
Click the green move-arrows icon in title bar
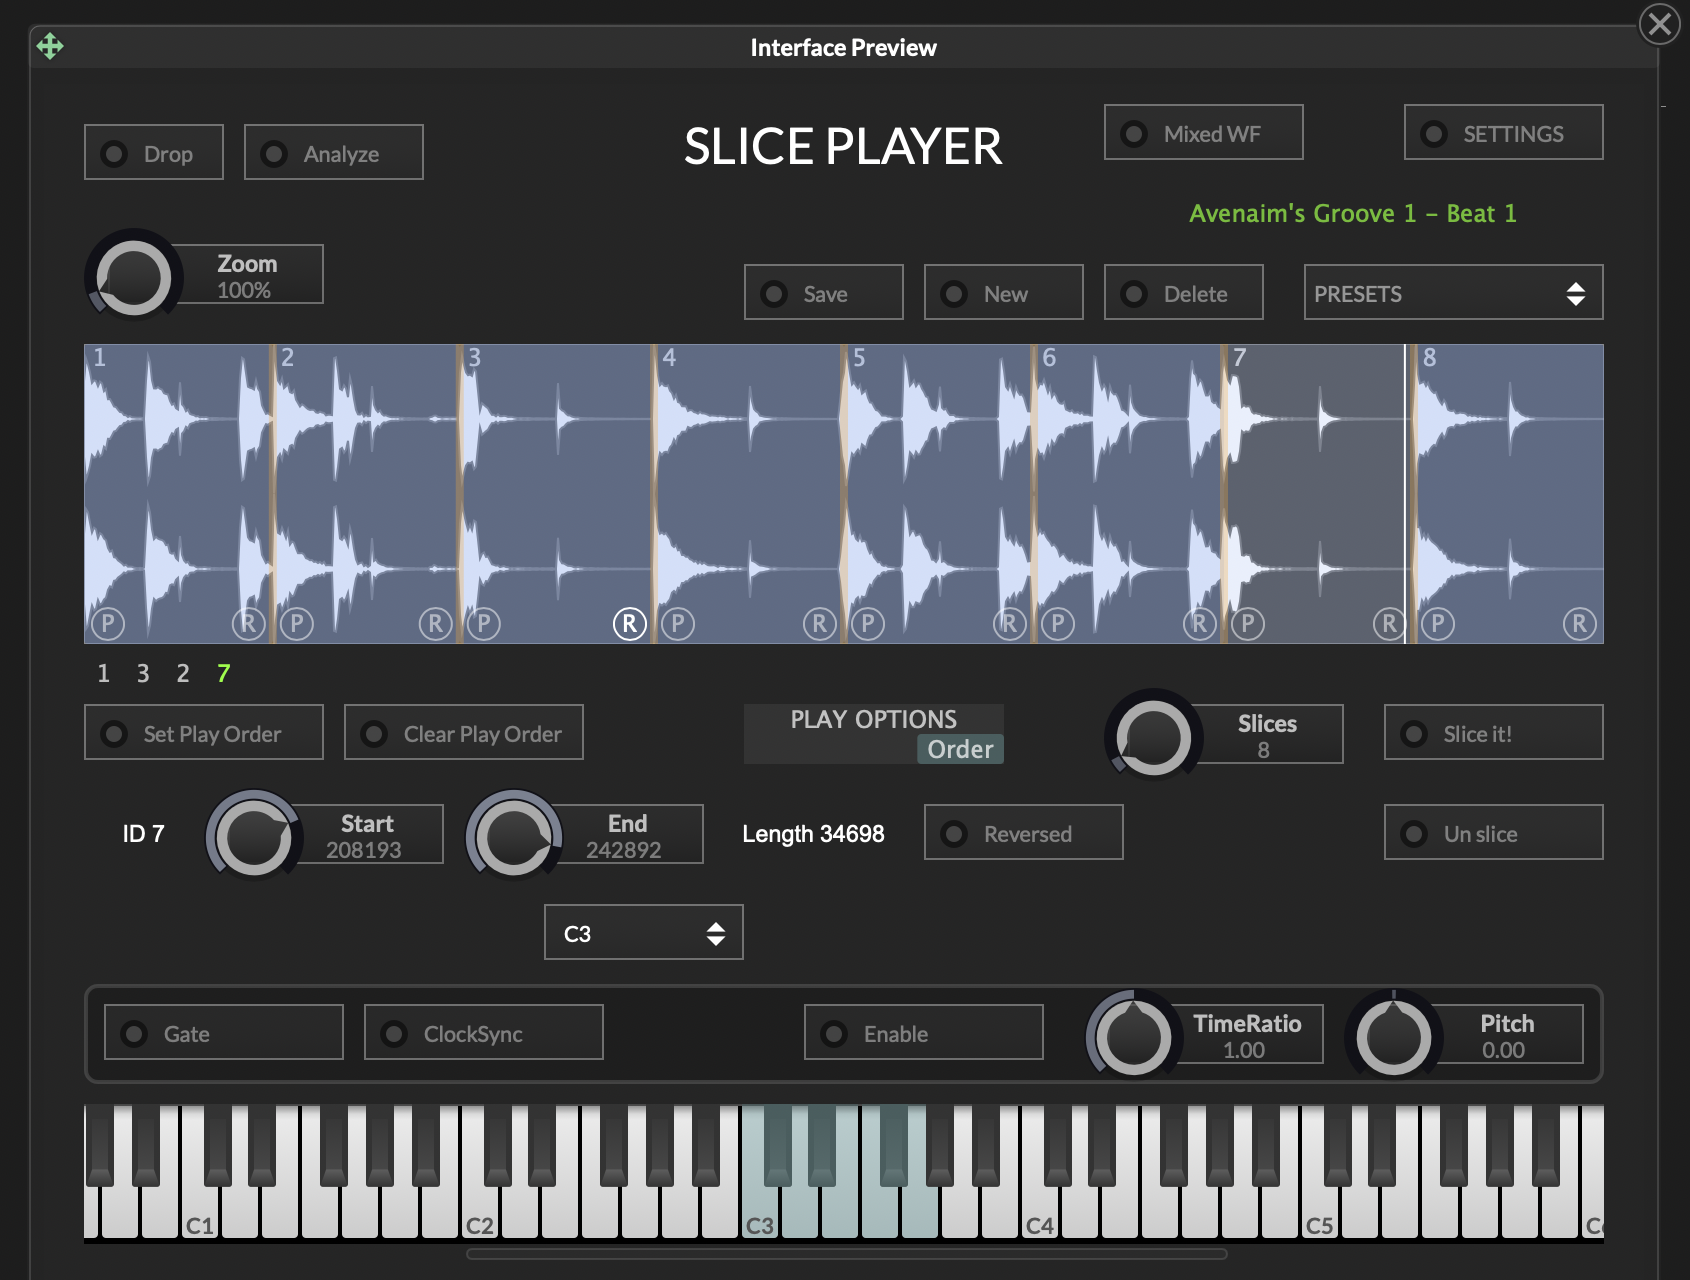point(50,46)
